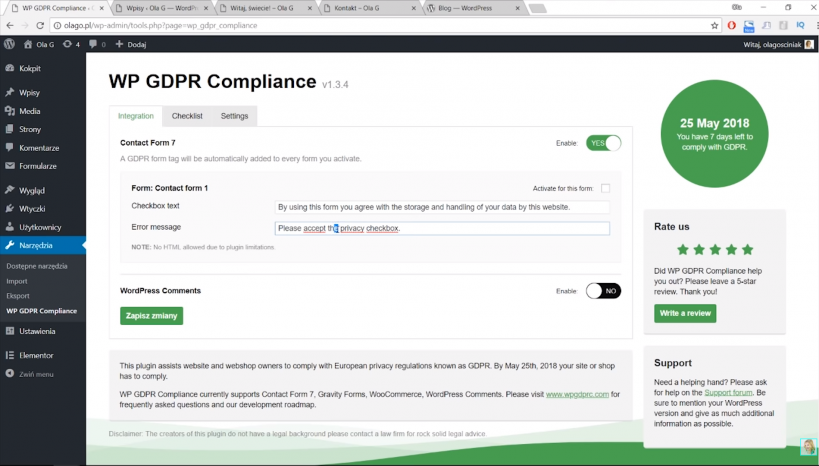The image size is (819, 466).
Task: Click the browser address bar
Action: point(386,25)
